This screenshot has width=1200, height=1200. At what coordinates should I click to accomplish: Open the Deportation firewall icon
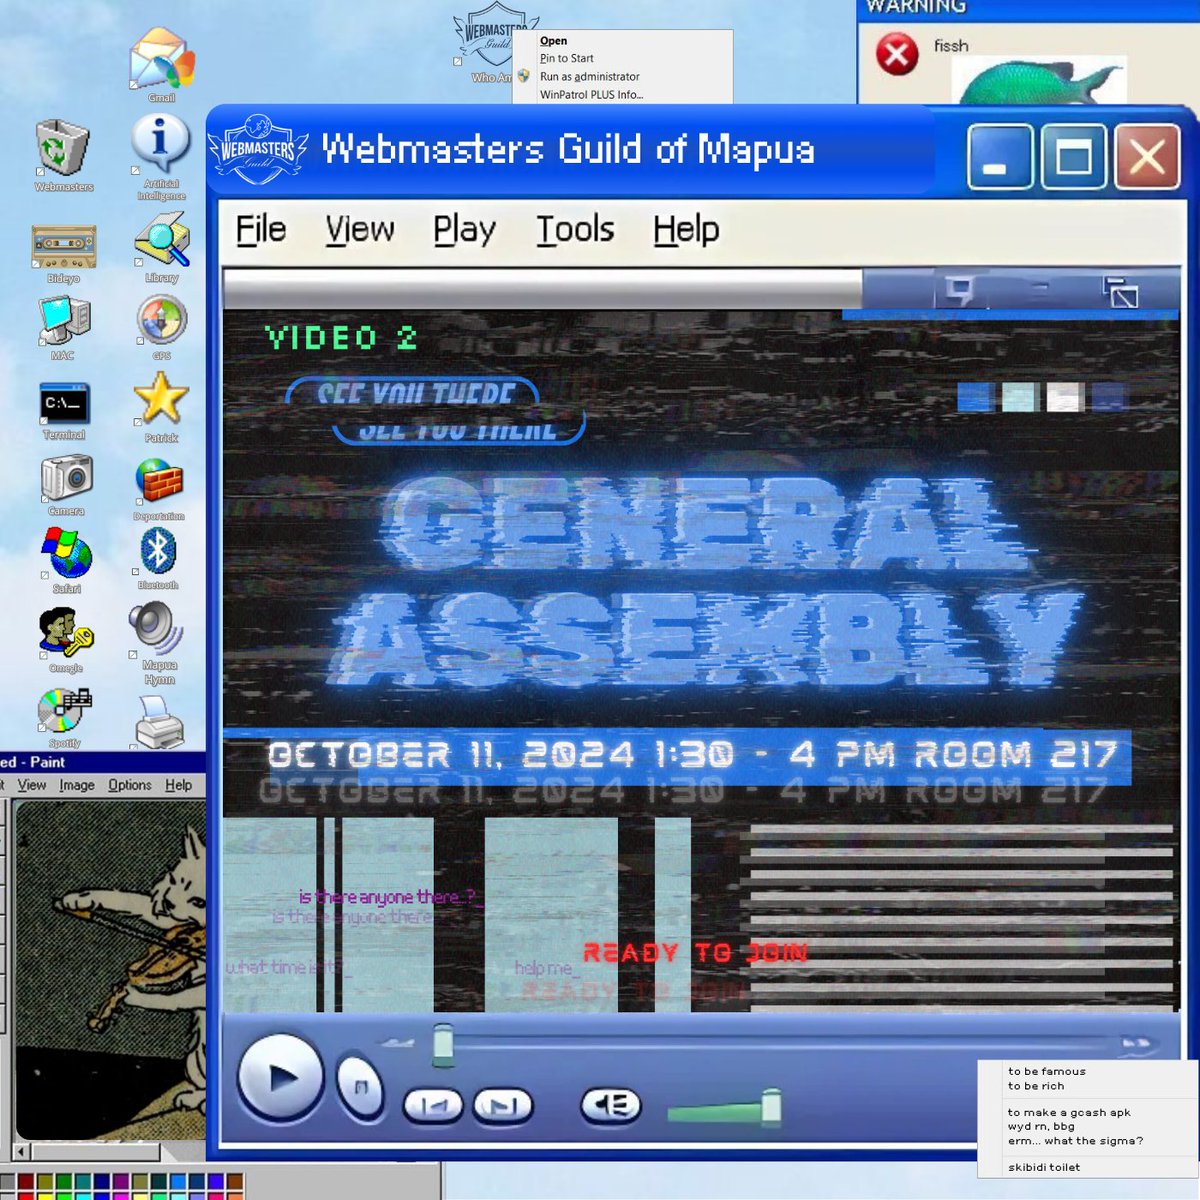158,481
